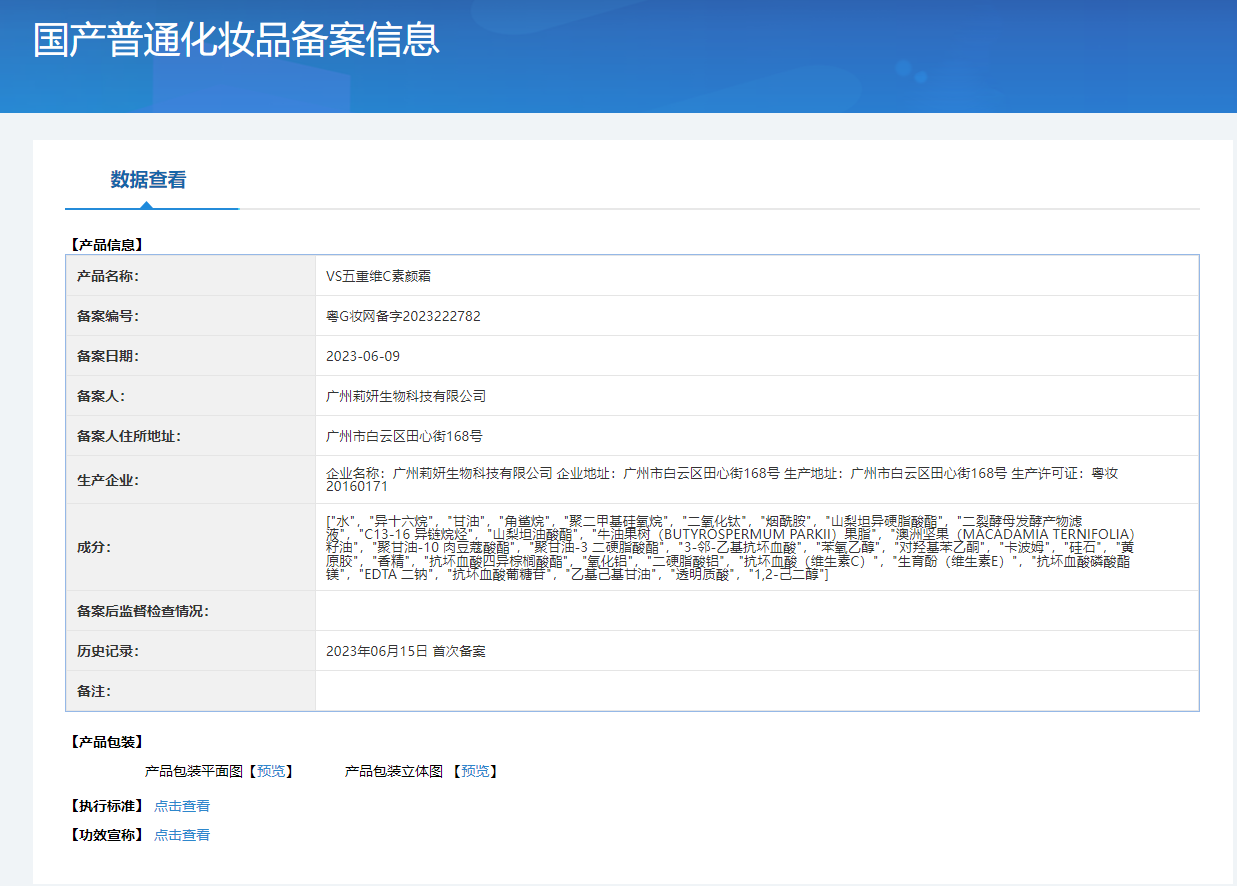
Task: Click the page title 国产普通化妆品备案信息
Action: [x=236, y=40]
